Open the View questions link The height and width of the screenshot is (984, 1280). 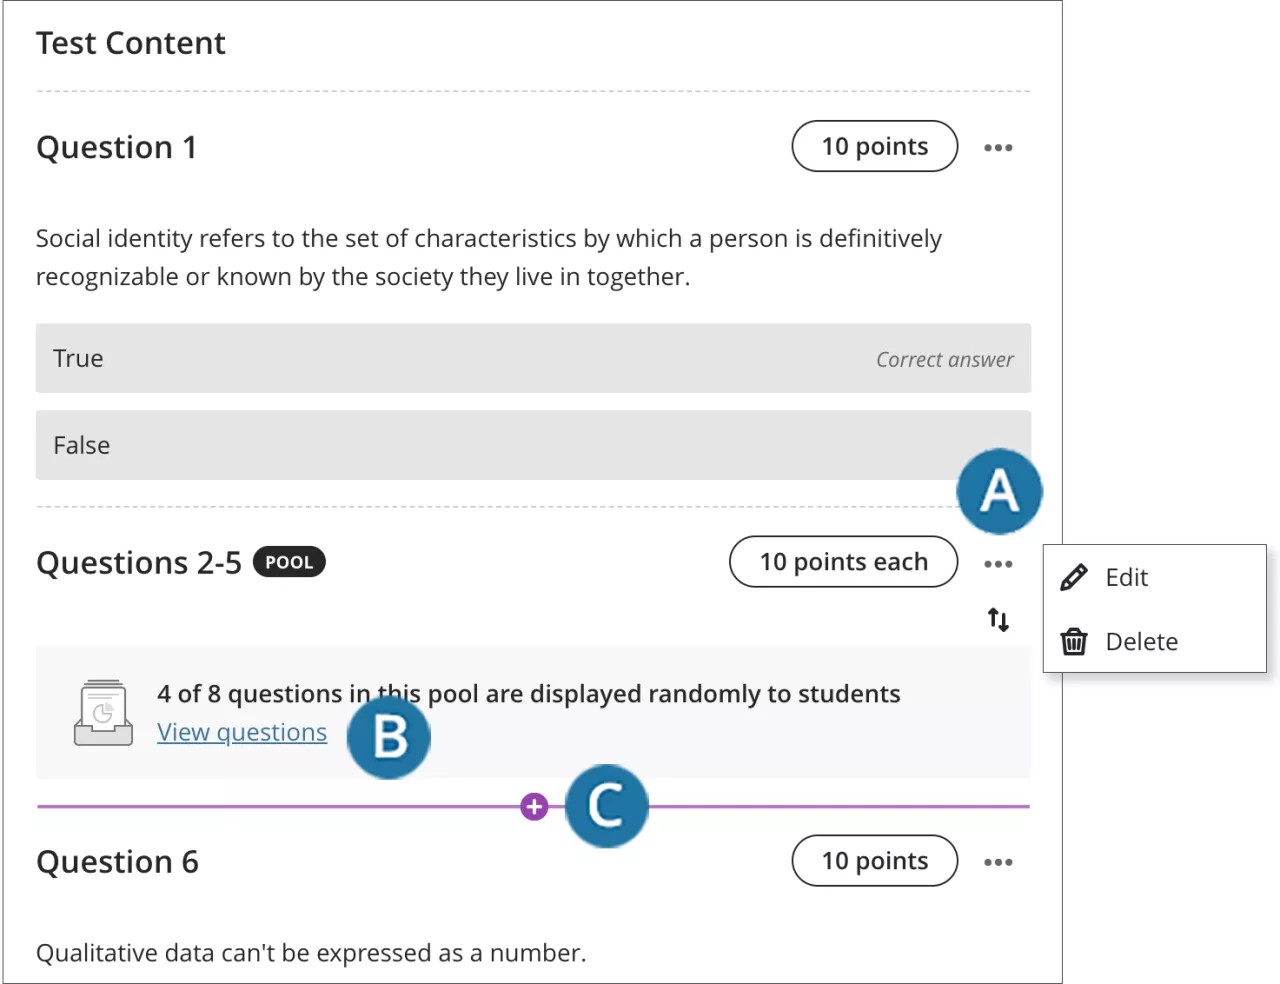[241, 732]
